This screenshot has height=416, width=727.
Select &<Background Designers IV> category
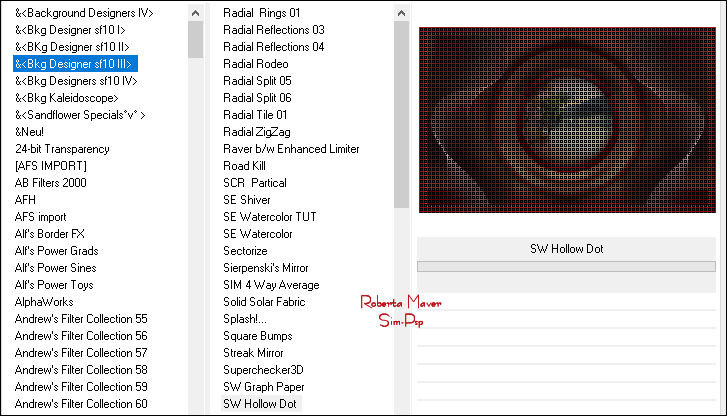point(84,13)
